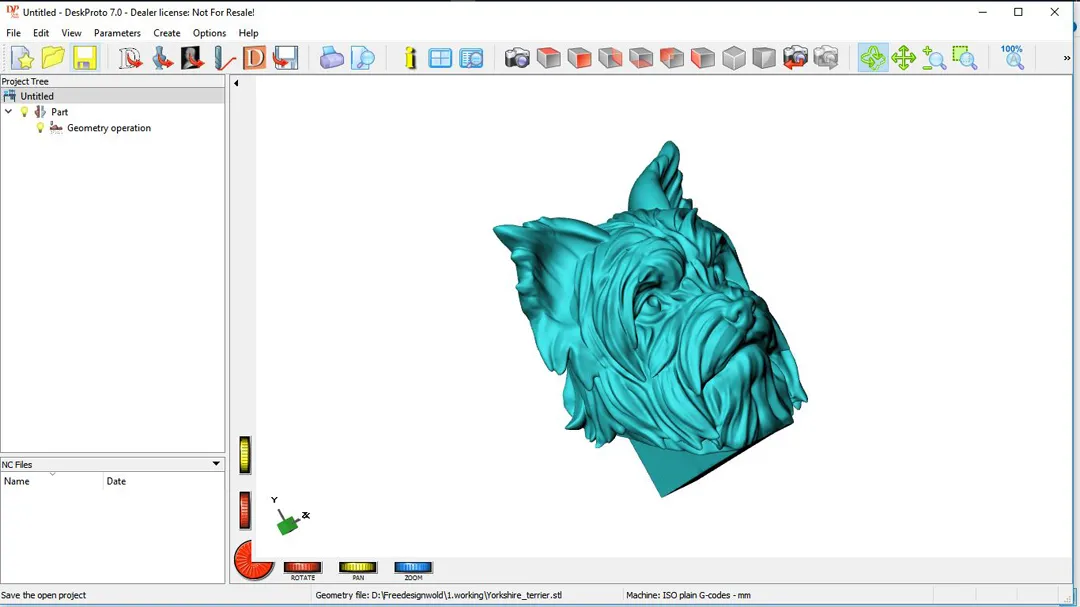
Task: Click the New Project toolbar icon
Action: tap(22, 58)
